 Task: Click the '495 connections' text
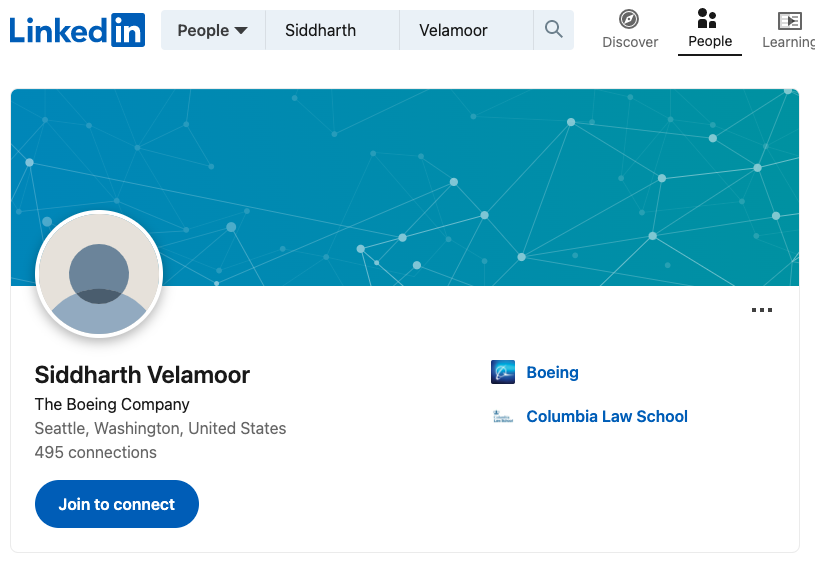tap(96, 452)
